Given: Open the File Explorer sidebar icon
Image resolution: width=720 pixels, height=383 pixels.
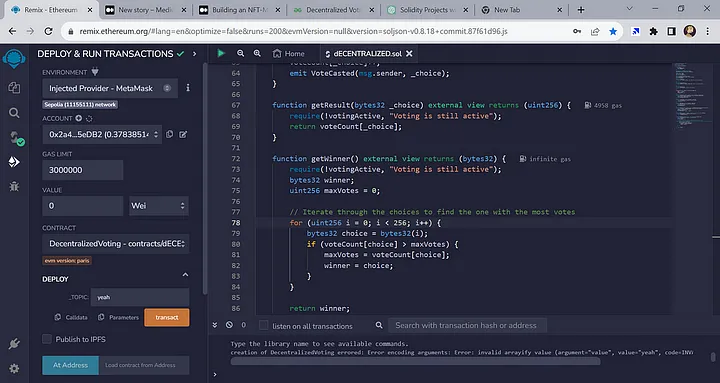Looking at the screenshot, I should coord(14,88).
